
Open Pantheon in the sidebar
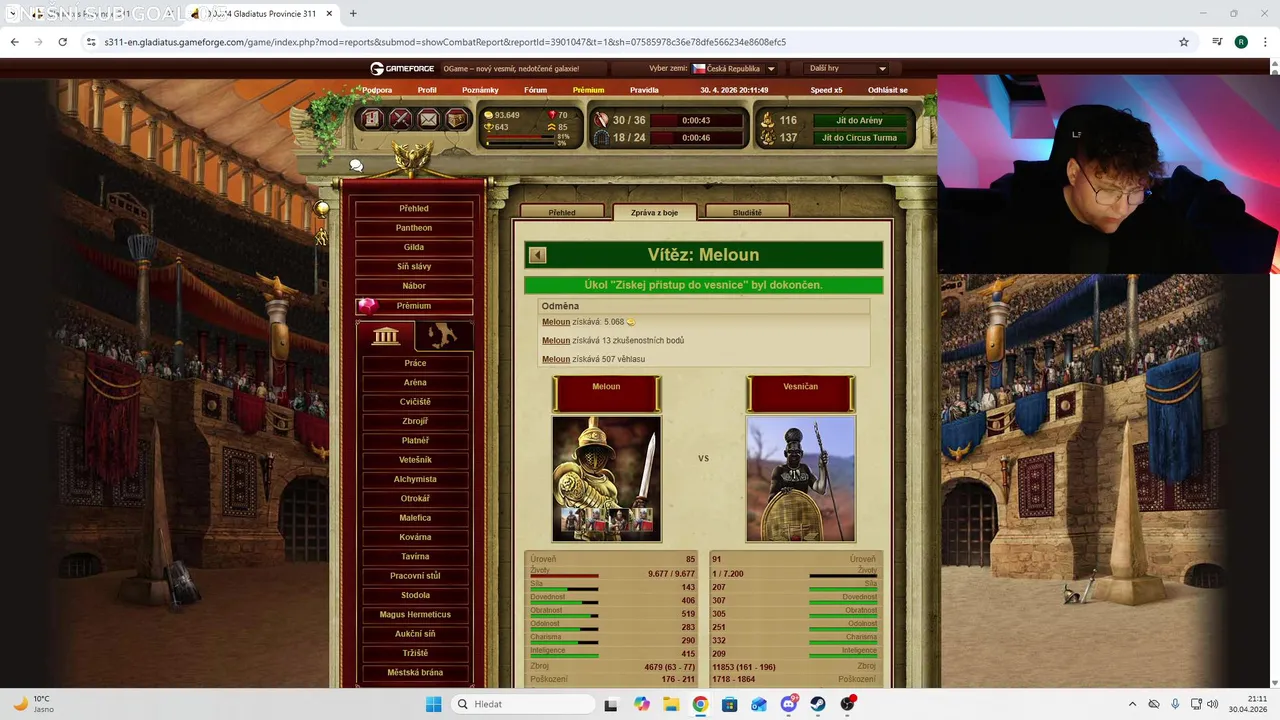pos(414,228)
